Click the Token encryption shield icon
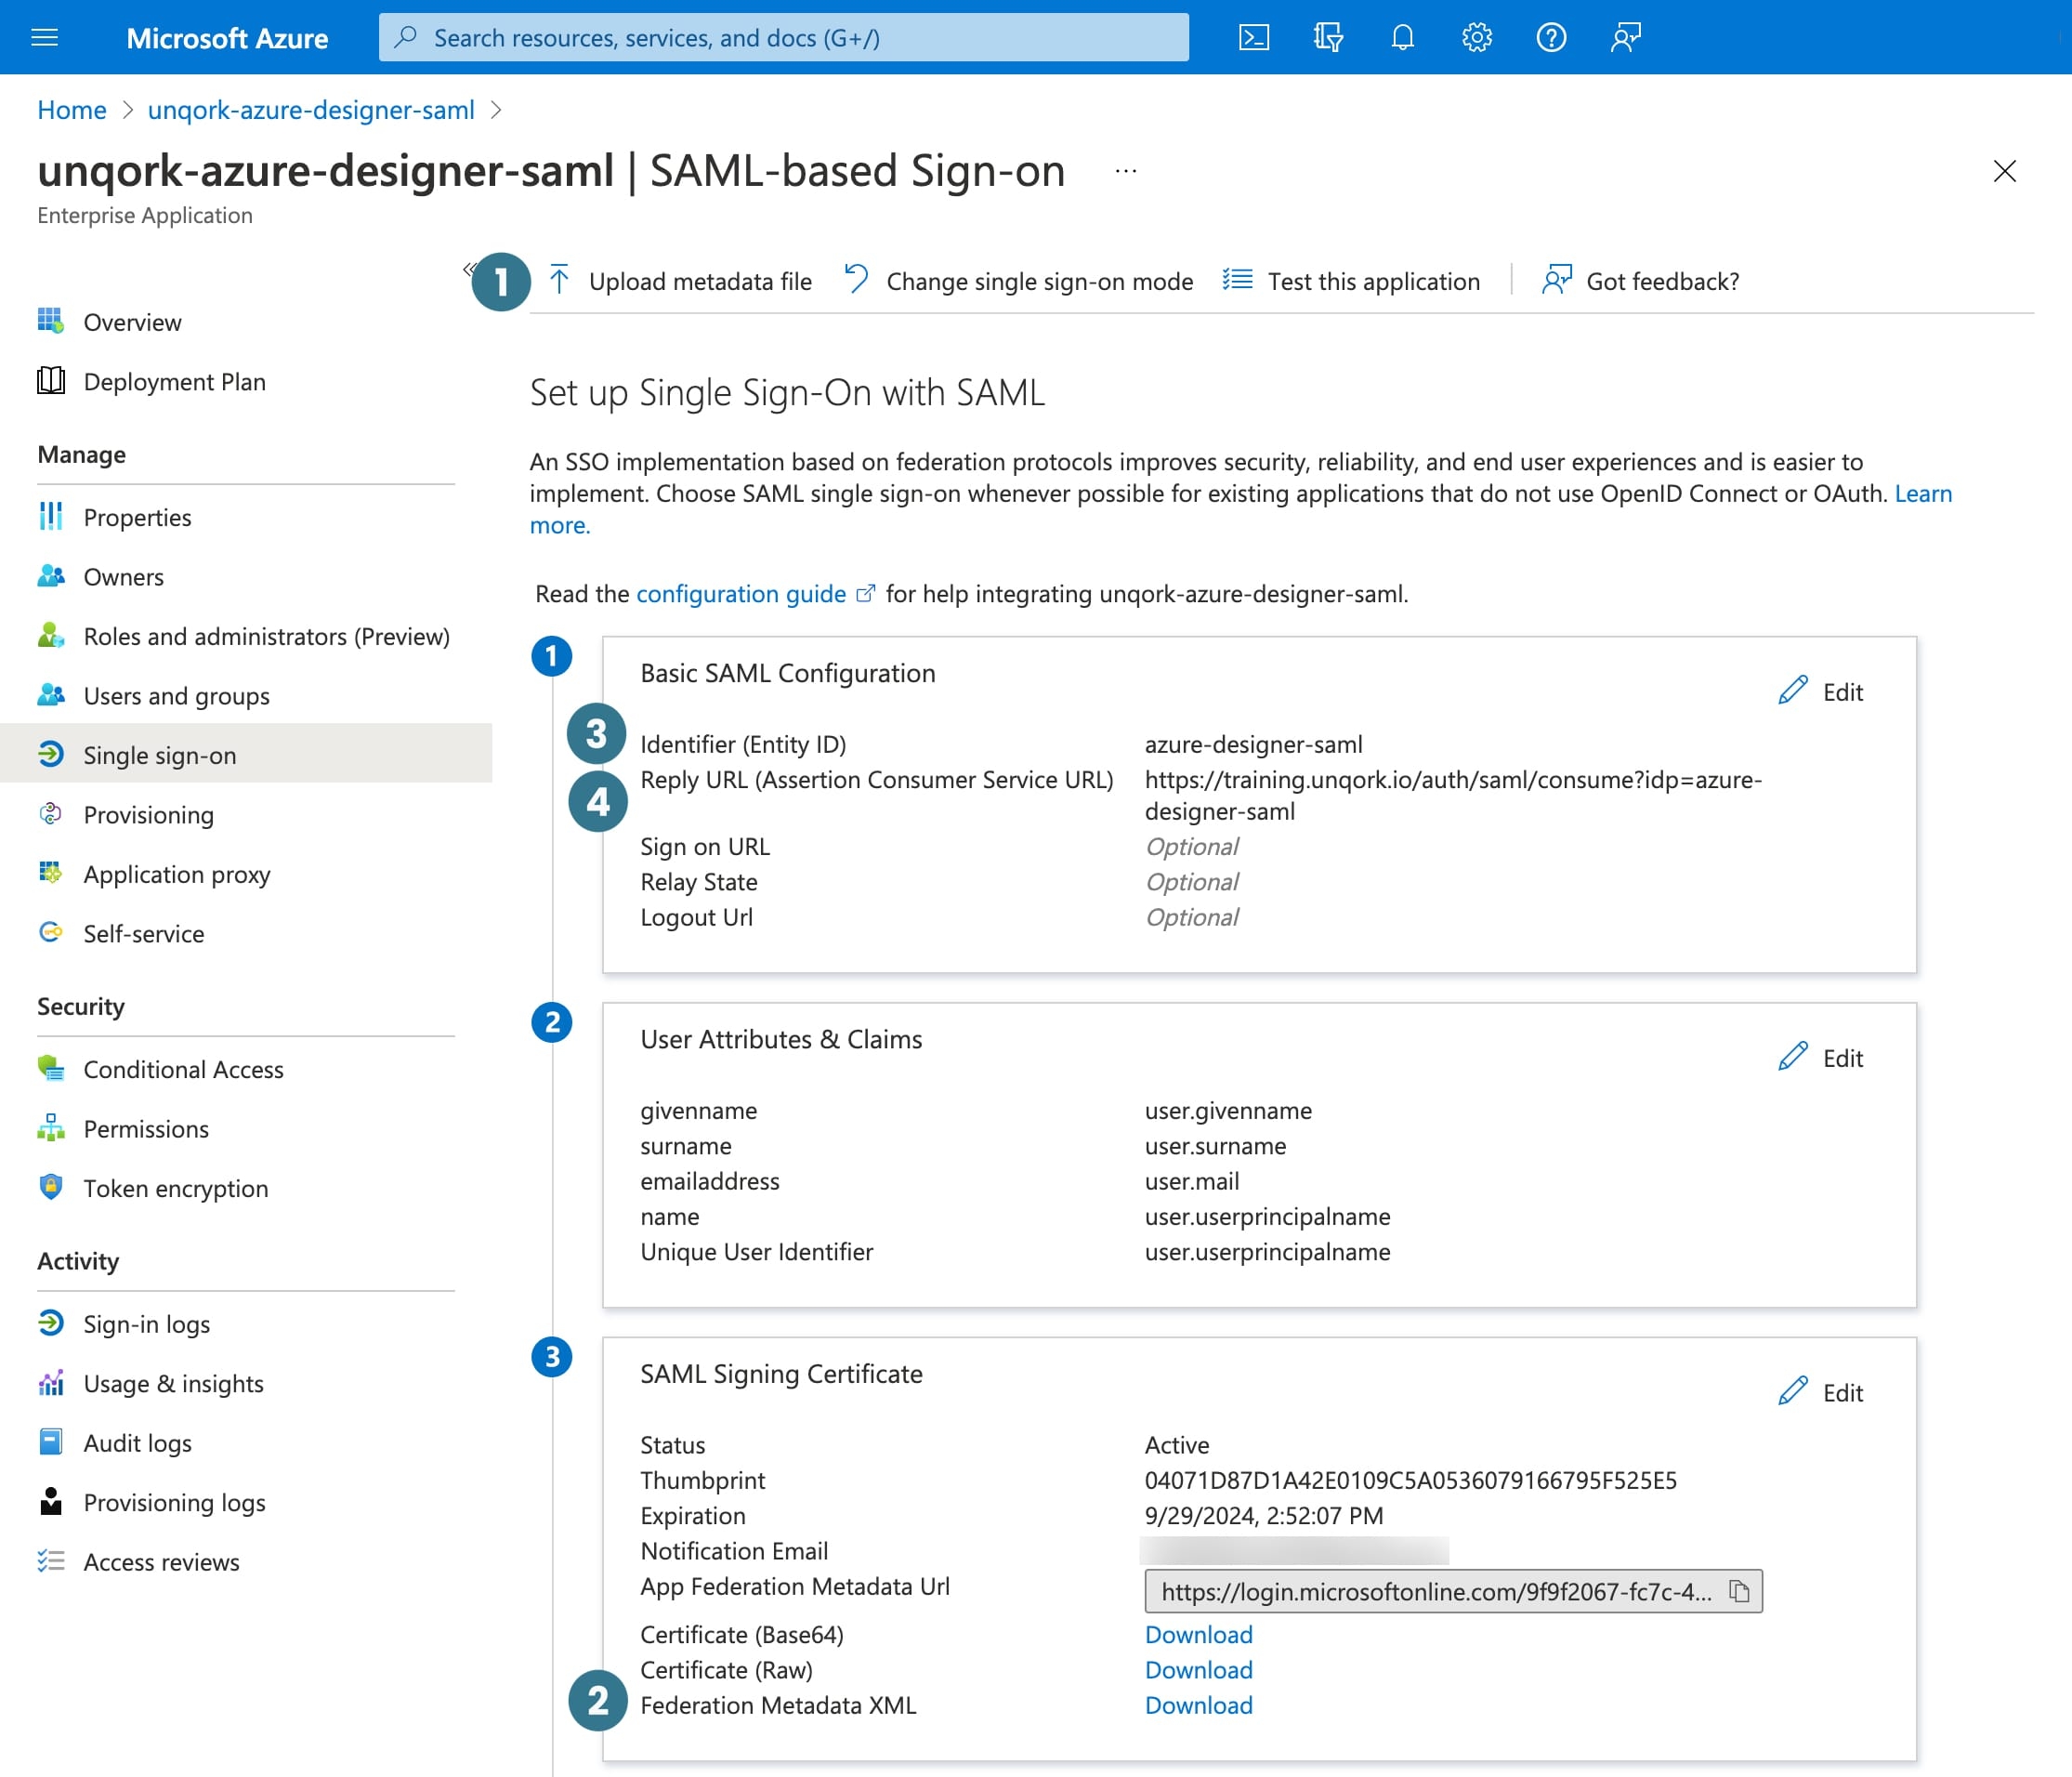 coord(51,1187)
